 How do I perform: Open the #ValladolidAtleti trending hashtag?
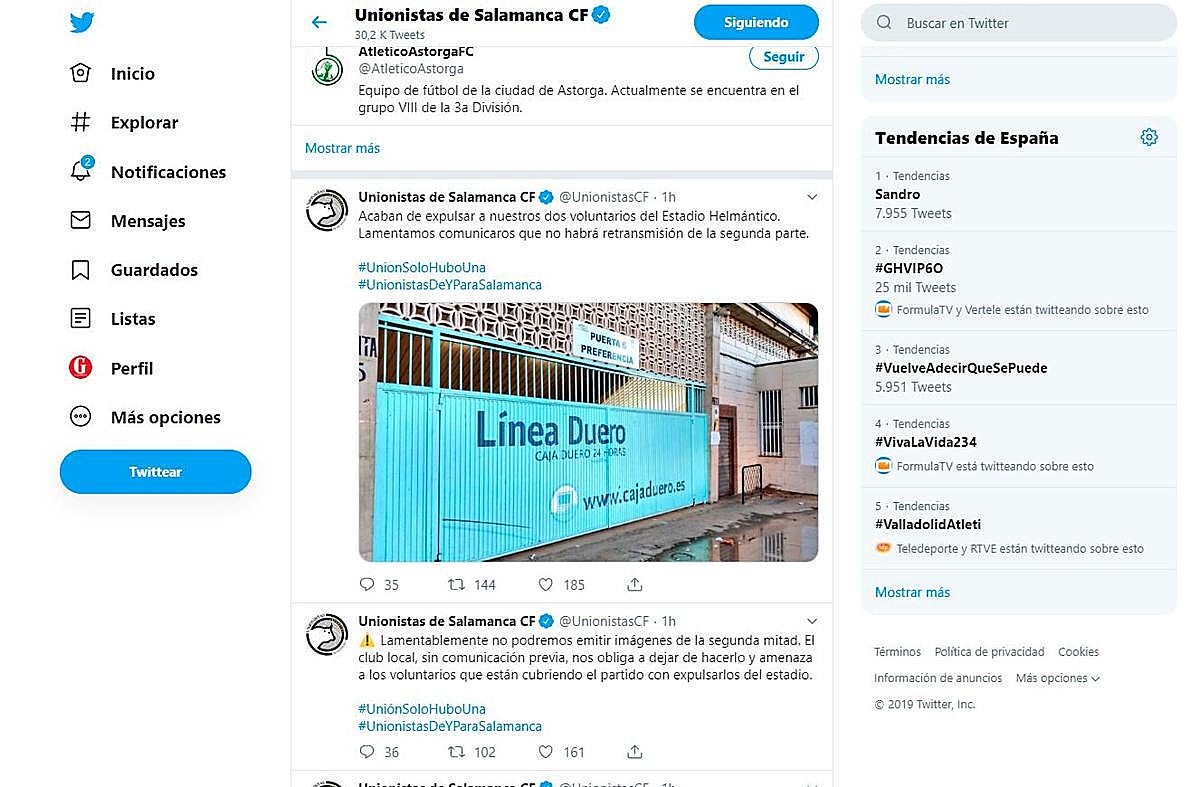[x=928, y=524]
